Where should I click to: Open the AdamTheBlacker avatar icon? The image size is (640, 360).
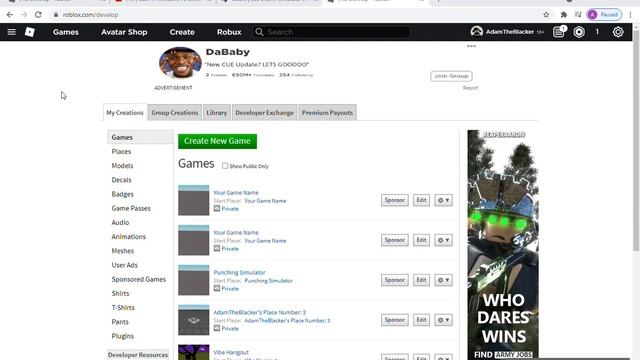coord(476,32)
